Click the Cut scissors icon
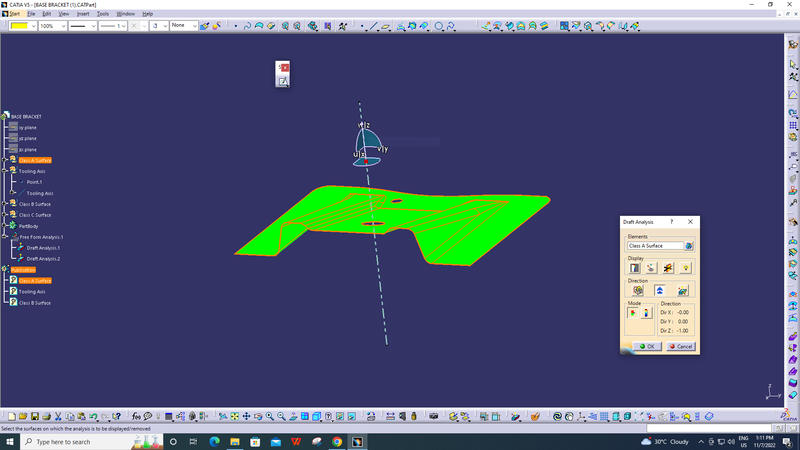The width and height of the screenshot is (800, 450). (57, 416)
